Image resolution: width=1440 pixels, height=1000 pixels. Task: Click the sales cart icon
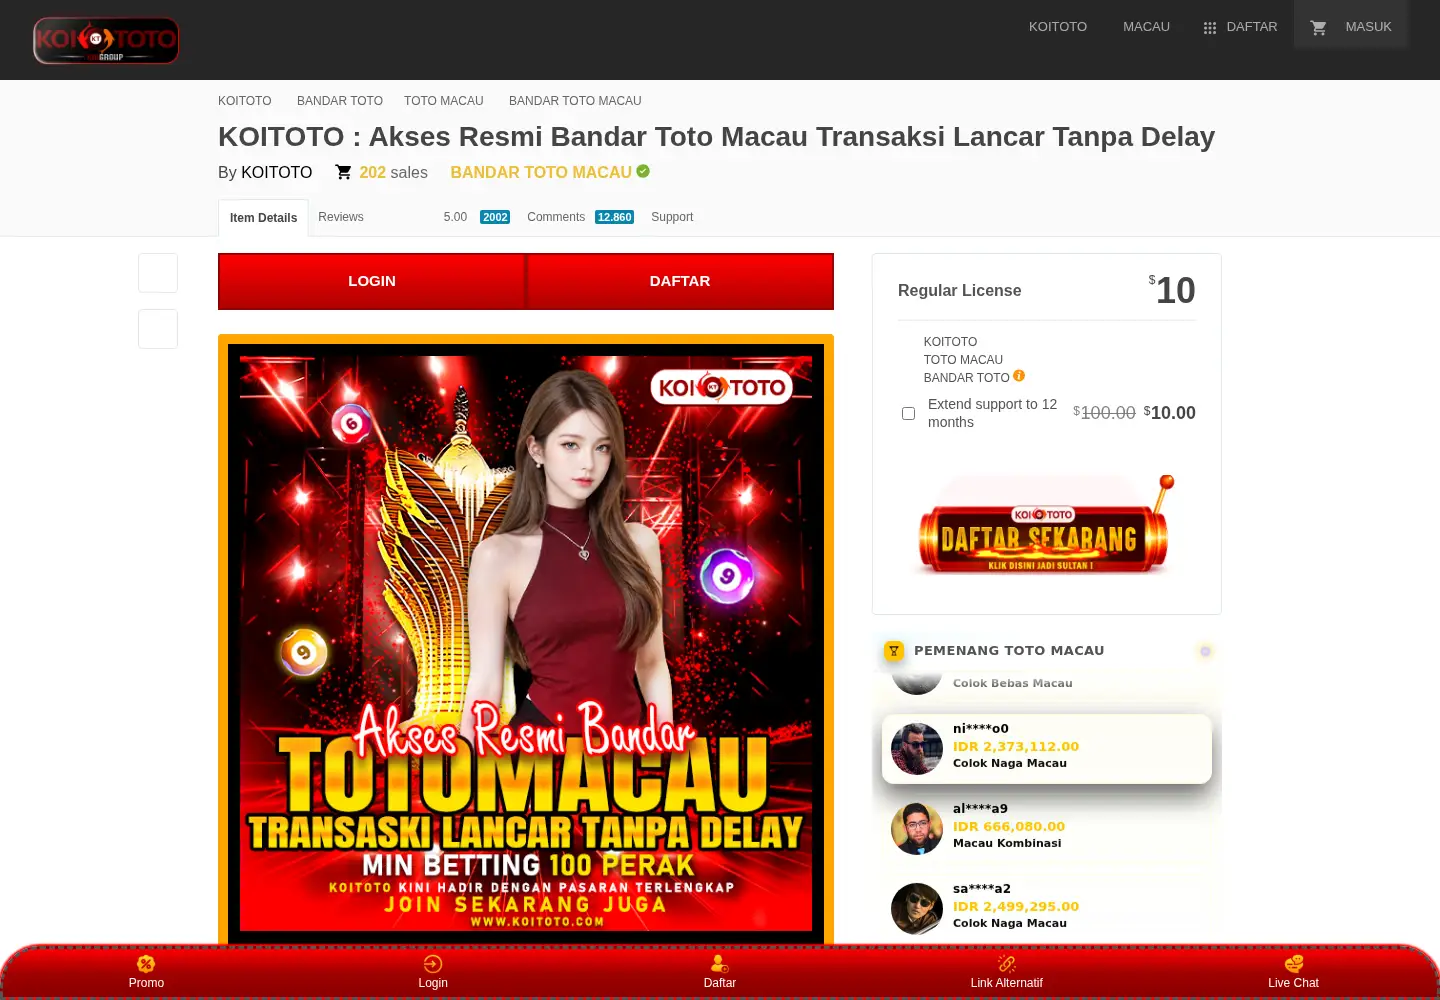[x=343, y=172]
